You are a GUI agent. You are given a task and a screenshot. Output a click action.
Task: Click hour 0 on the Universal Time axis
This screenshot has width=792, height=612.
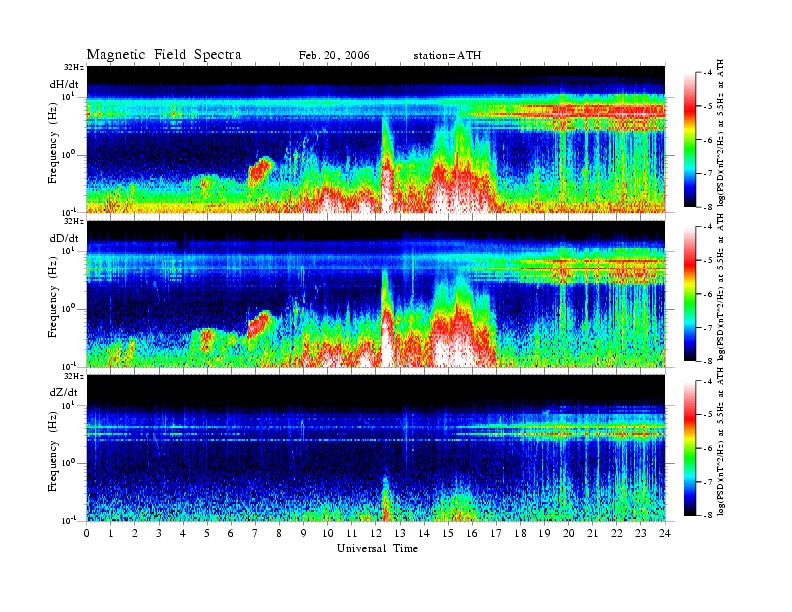pyautogui.click(x=87, y=533)
